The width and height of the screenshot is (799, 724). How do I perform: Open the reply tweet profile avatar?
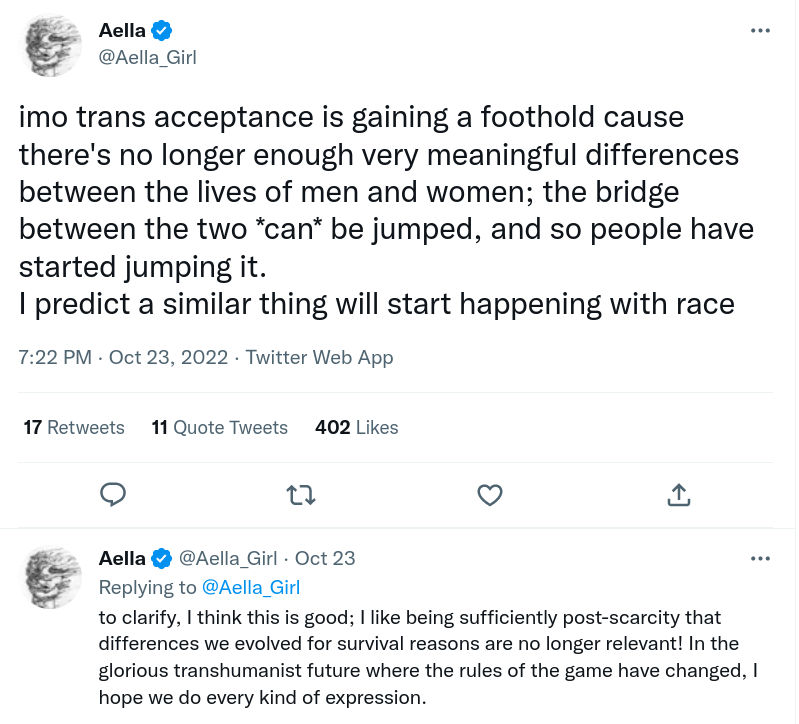[x=50, y=577]
